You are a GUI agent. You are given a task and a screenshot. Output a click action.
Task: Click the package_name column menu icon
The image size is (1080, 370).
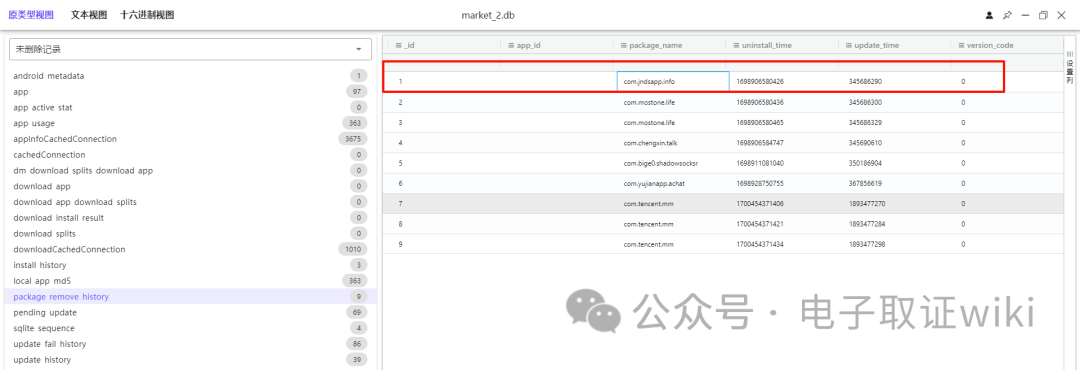tap(623, 45)
